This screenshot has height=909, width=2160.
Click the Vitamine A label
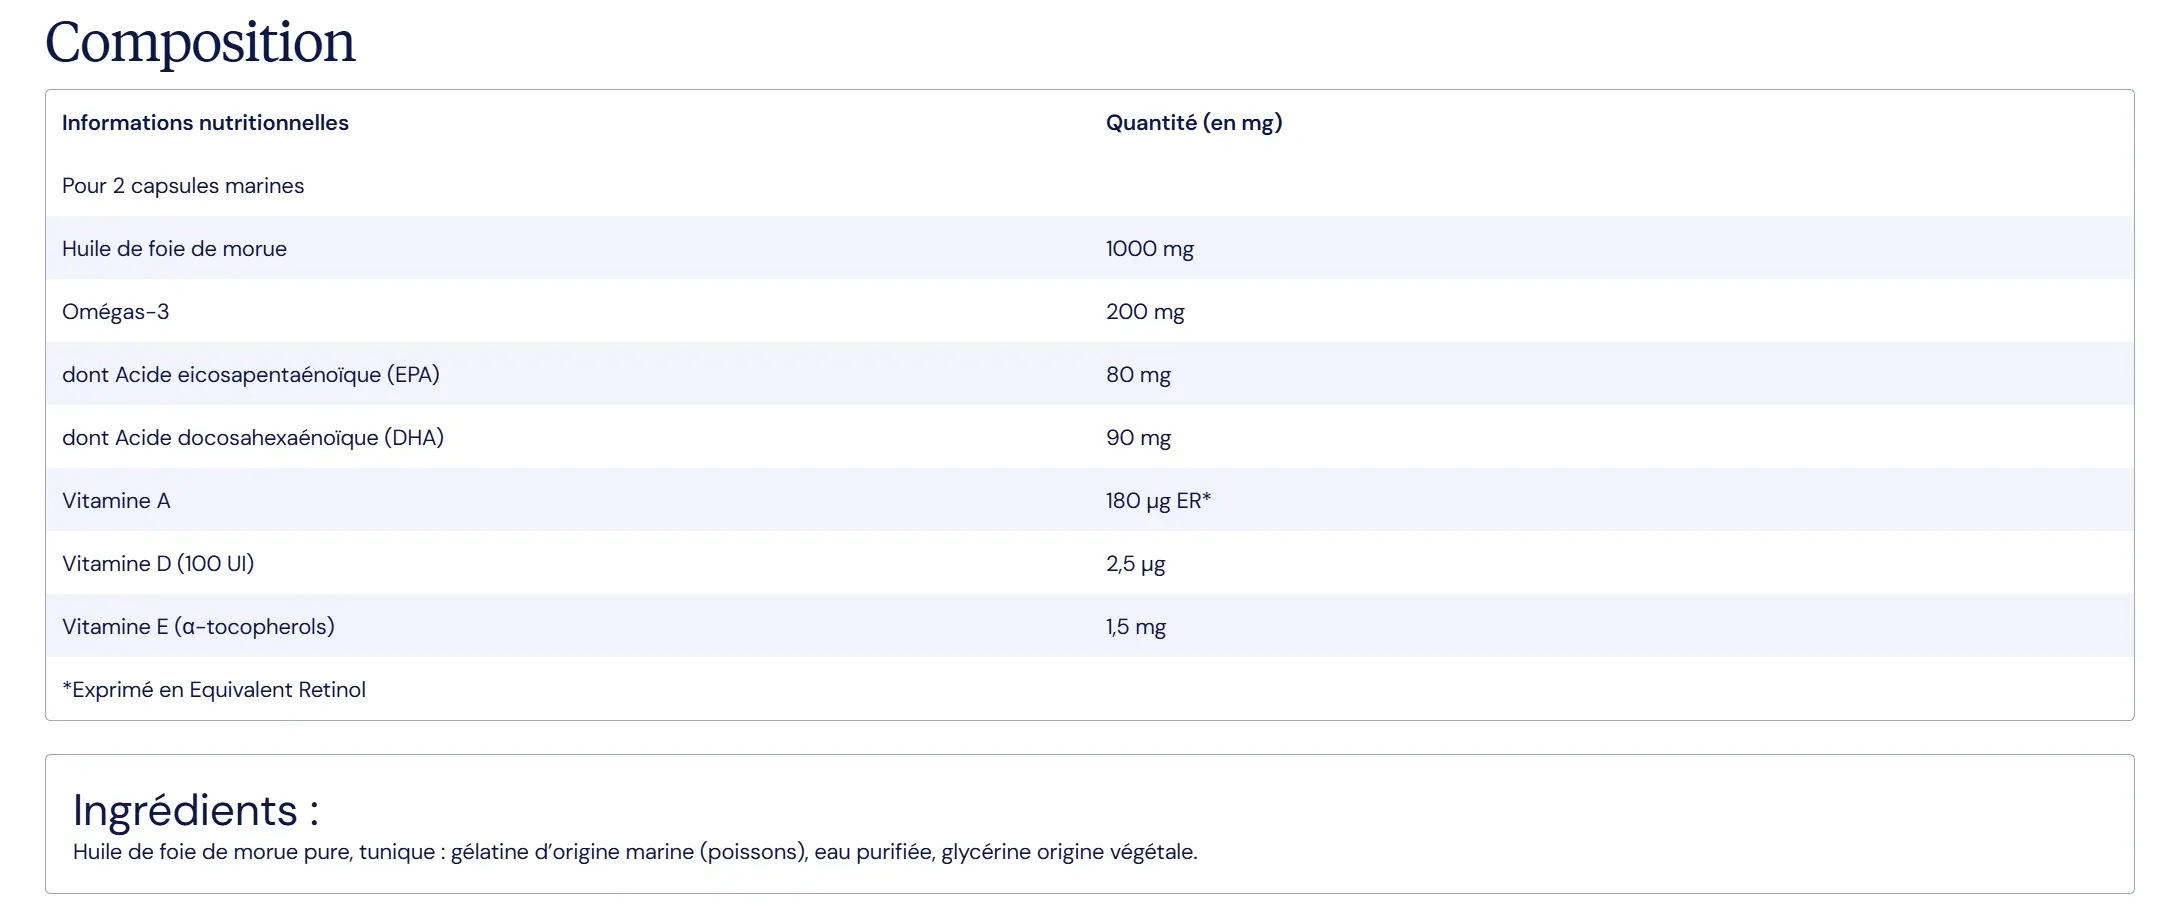(116, 501)
